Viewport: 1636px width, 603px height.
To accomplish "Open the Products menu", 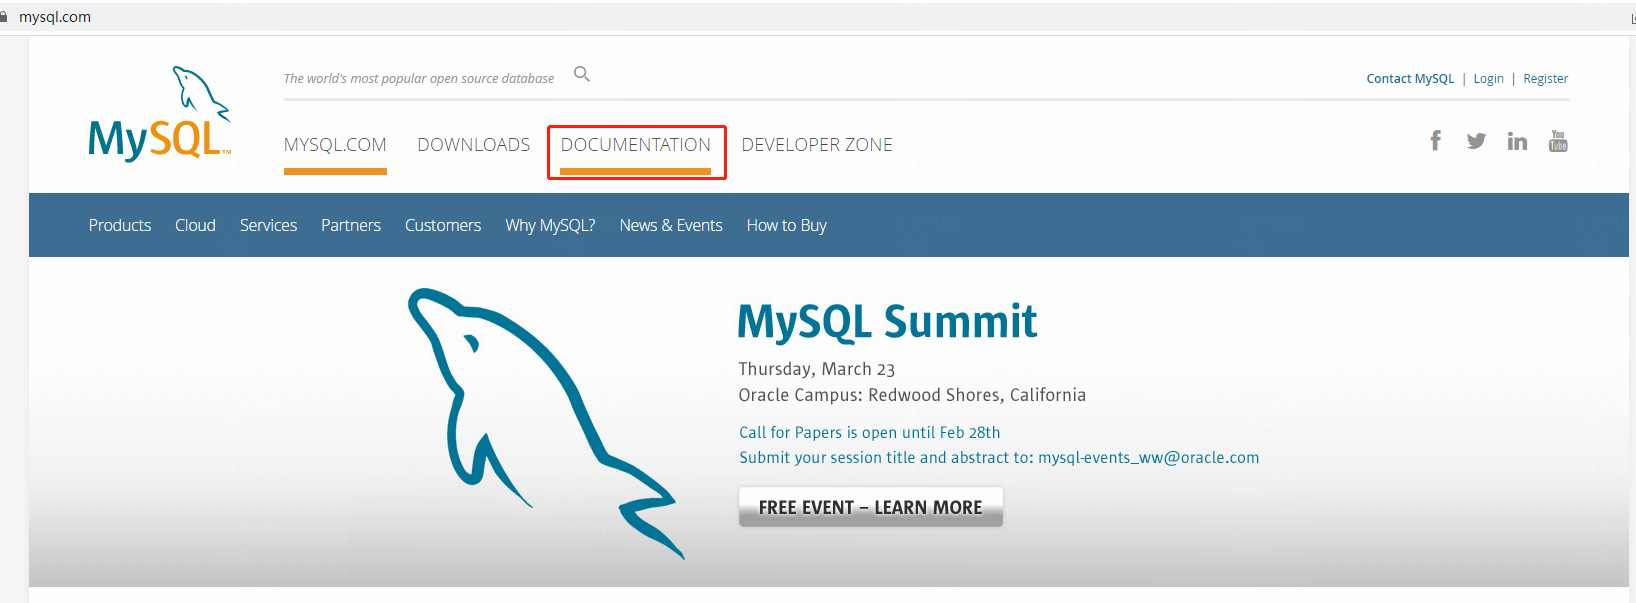I will [120, 225].
